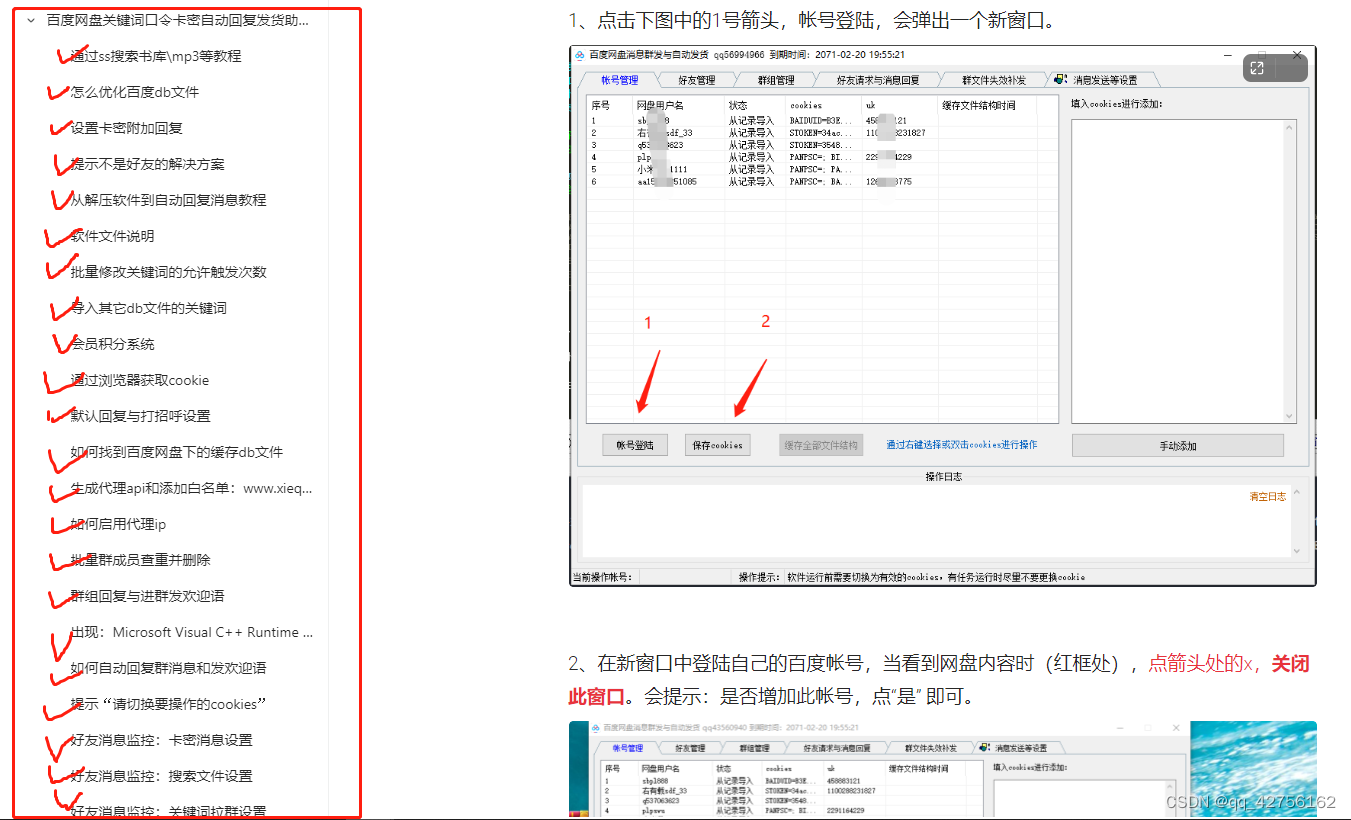Select tree item 如何启用代理ip
The height and width of the screenshot is (820, 1351).
(119, 524)
